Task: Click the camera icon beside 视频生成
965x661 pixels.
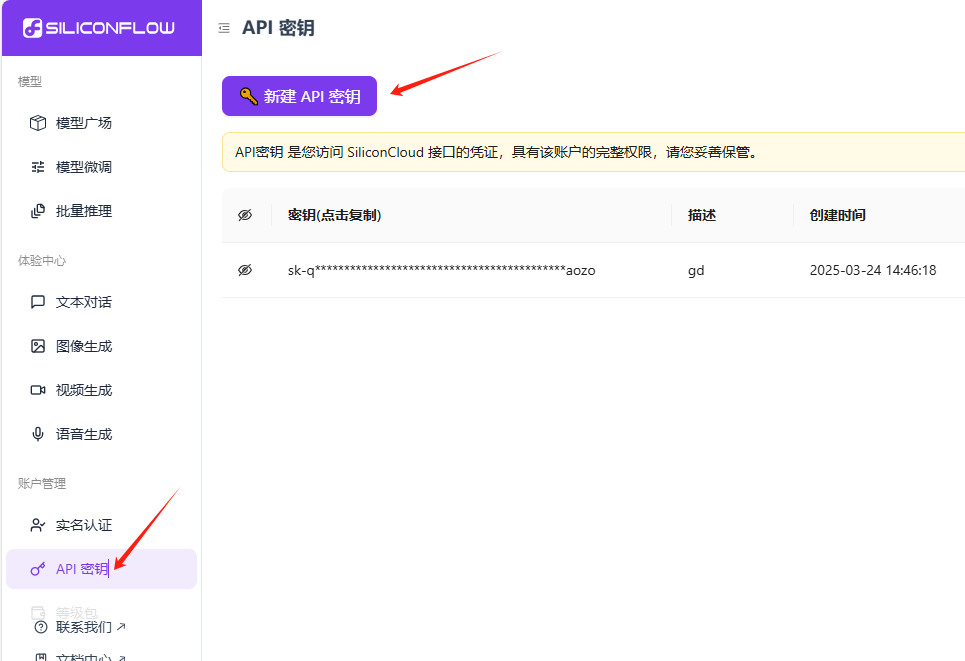Action: click(38, 390)
